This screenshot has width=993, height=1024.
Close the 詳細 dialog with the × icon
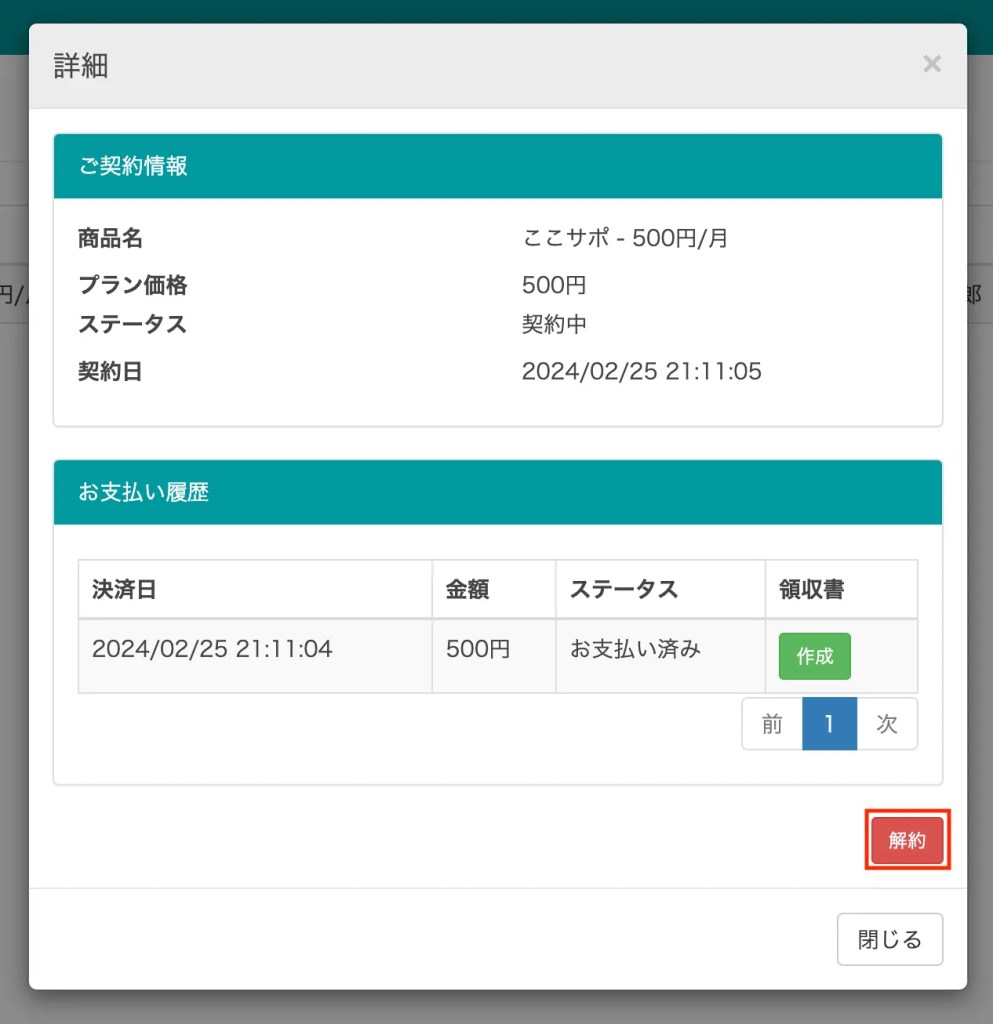pyautogui.click(x=931, y=65)
